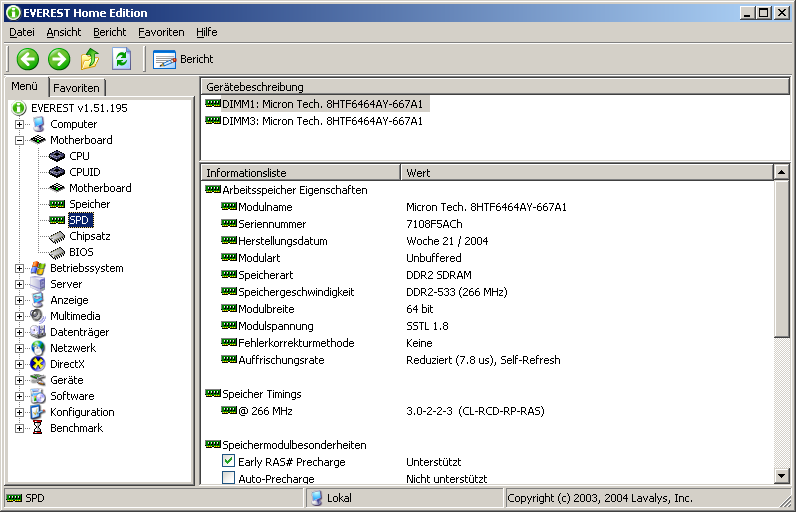The image size is (796, 512).
Task: Open the Bericht report button
Action: [x=183, y=59]
